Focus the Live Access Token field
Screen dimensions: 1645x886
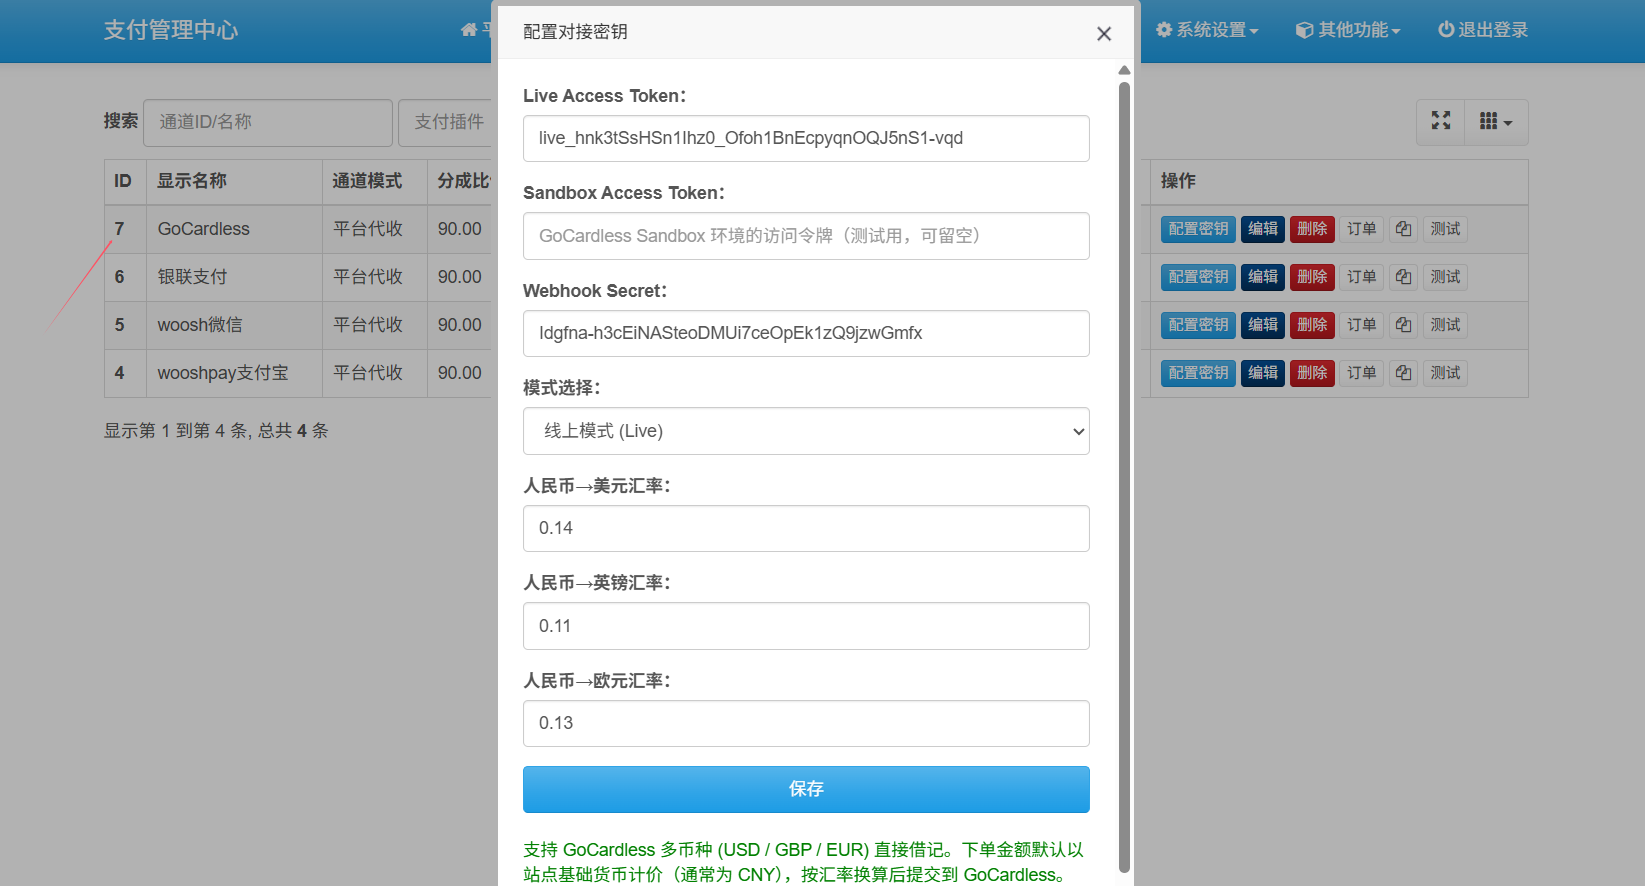pos(805,138)
